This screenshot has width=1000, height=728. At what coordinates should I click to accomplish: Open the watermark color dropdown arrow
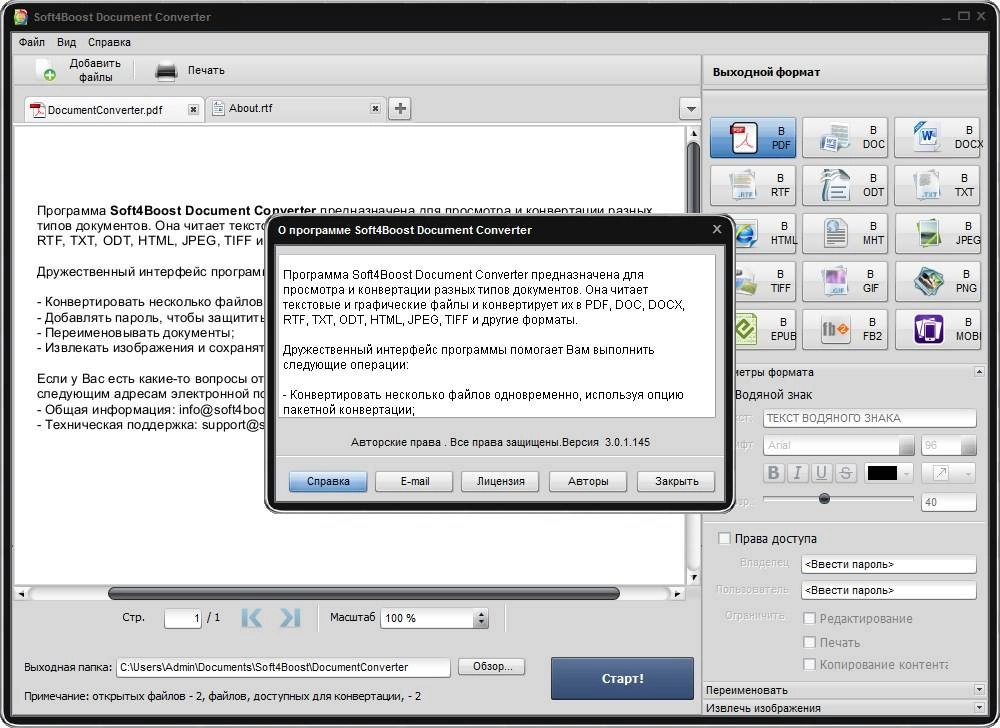[906, 473]
